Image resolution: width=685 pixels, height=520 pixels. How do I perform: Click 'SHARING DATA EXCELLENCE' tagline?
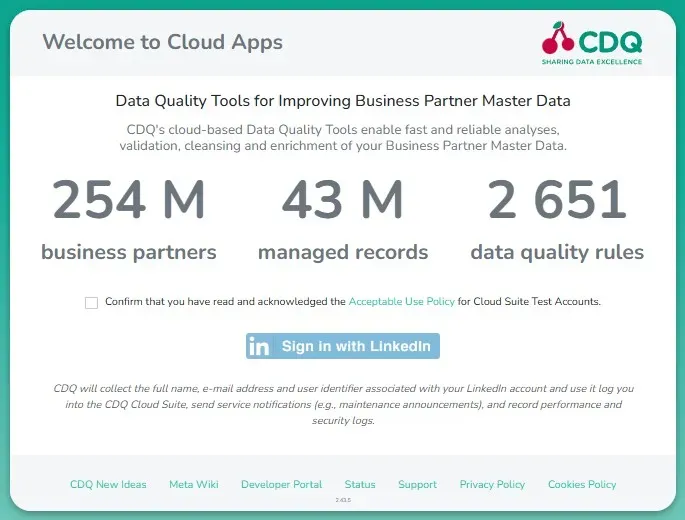coord(592,62)
